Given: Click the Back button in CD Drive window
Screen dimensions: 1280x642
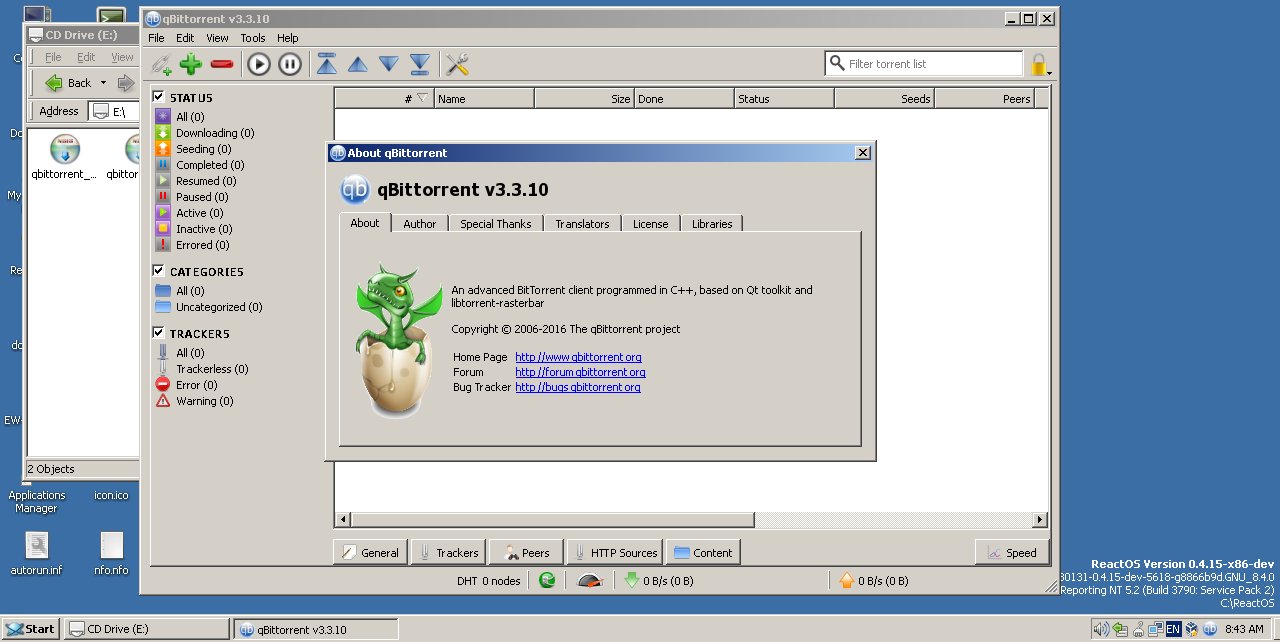Looking at the screenshot, I should click(68, 83).
